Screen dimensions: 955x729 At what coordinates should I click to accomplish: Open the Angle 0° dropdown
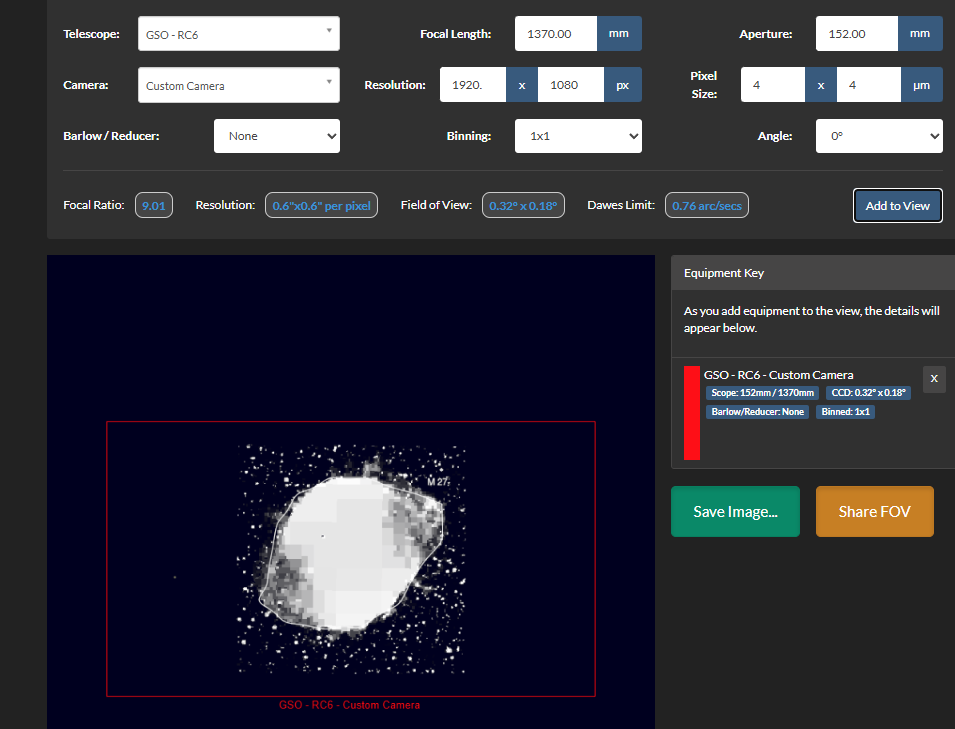point(879,136)
